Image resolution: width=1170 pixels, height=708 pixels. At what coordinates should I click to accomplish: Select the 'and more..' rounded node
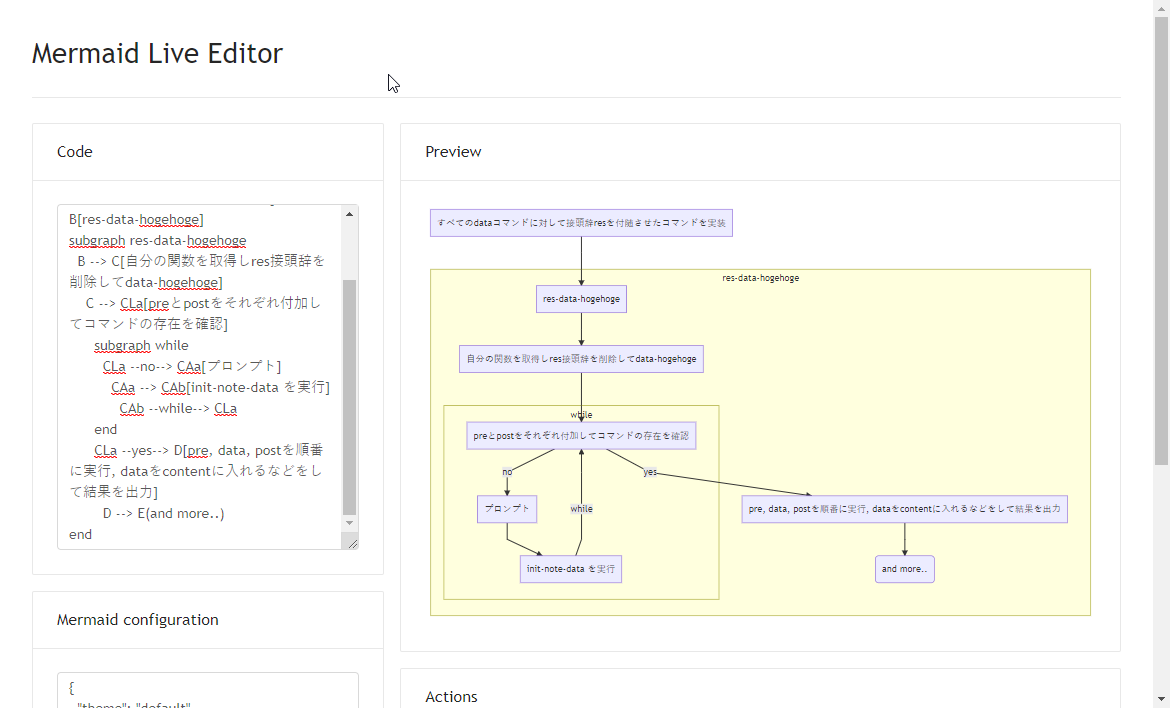[x=904, y=569]
